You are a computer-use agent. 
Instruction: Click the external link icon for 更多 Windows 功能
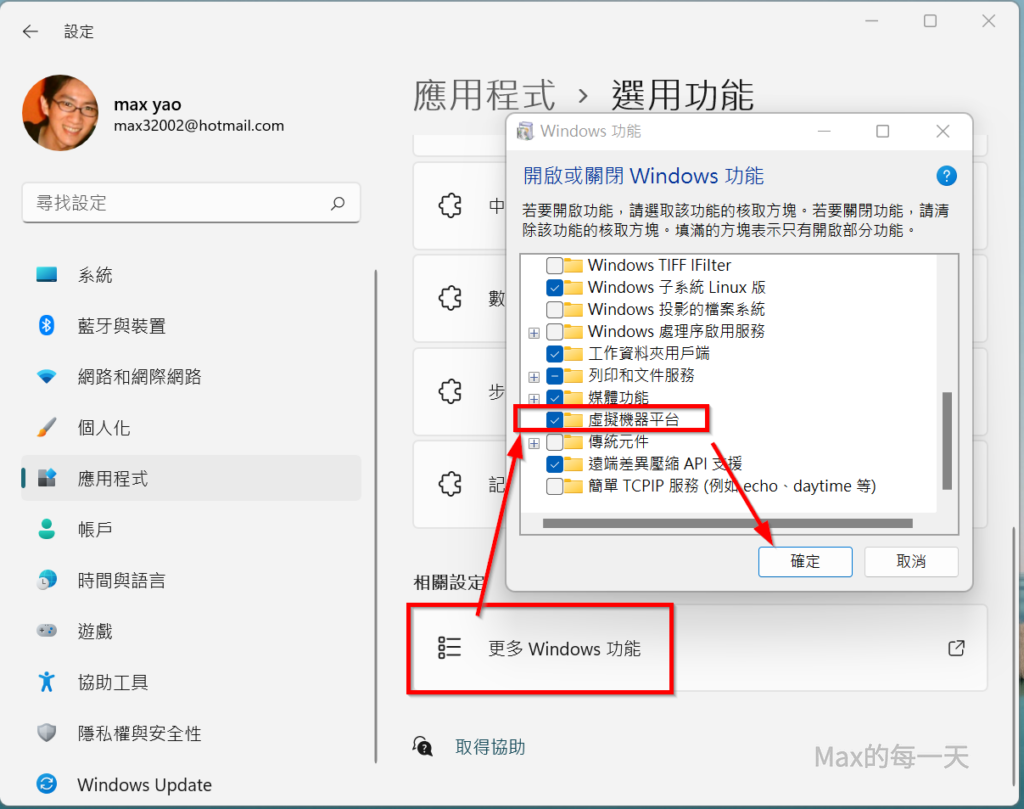(956, 648)
